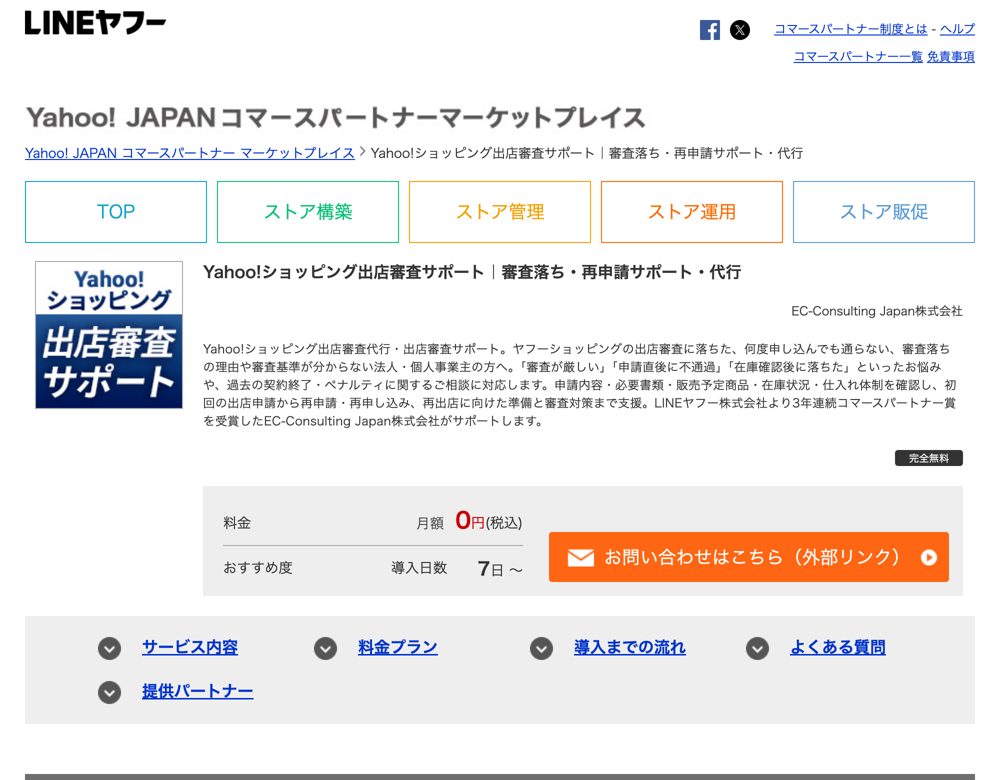
Task: Click the service heading Yahoo!ショッピング出店審査サポート
Action: (472, 272)
